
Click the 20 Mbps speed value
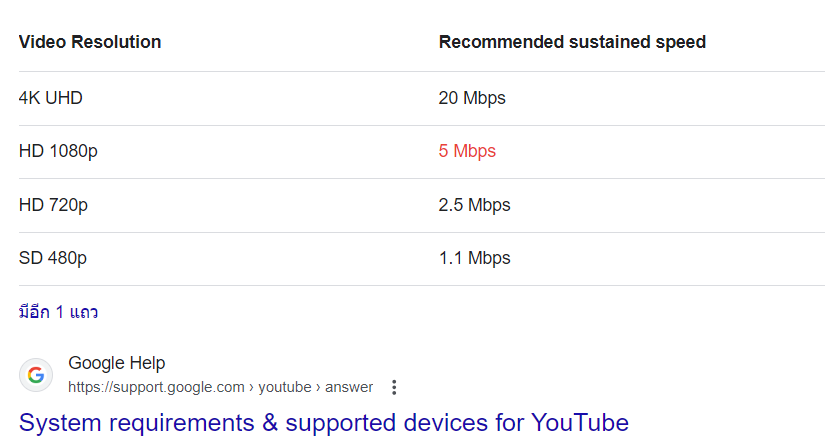[472, 98]
